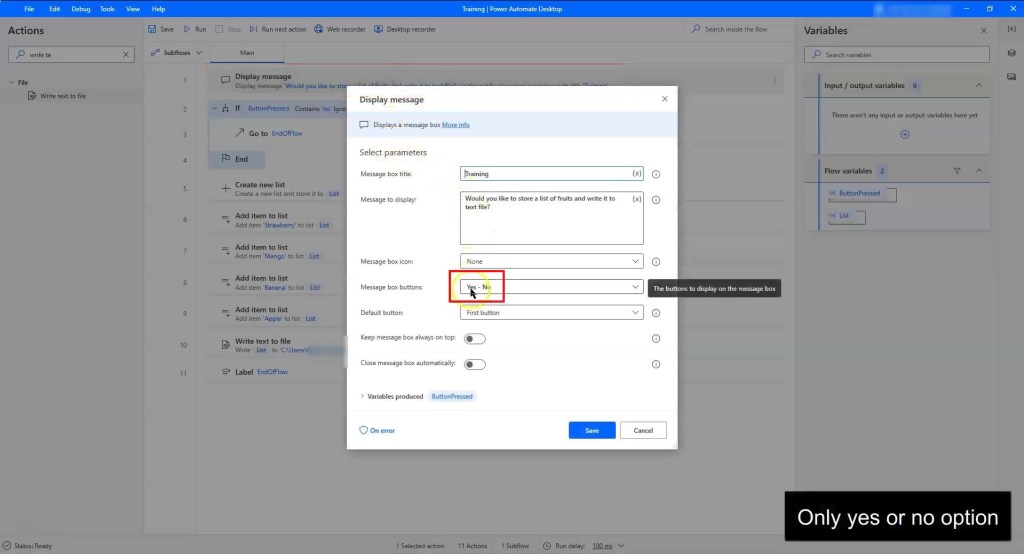Open Message box icon dropdown
1024x554 pixels.
pyautogui.click(x=551, y=261)
